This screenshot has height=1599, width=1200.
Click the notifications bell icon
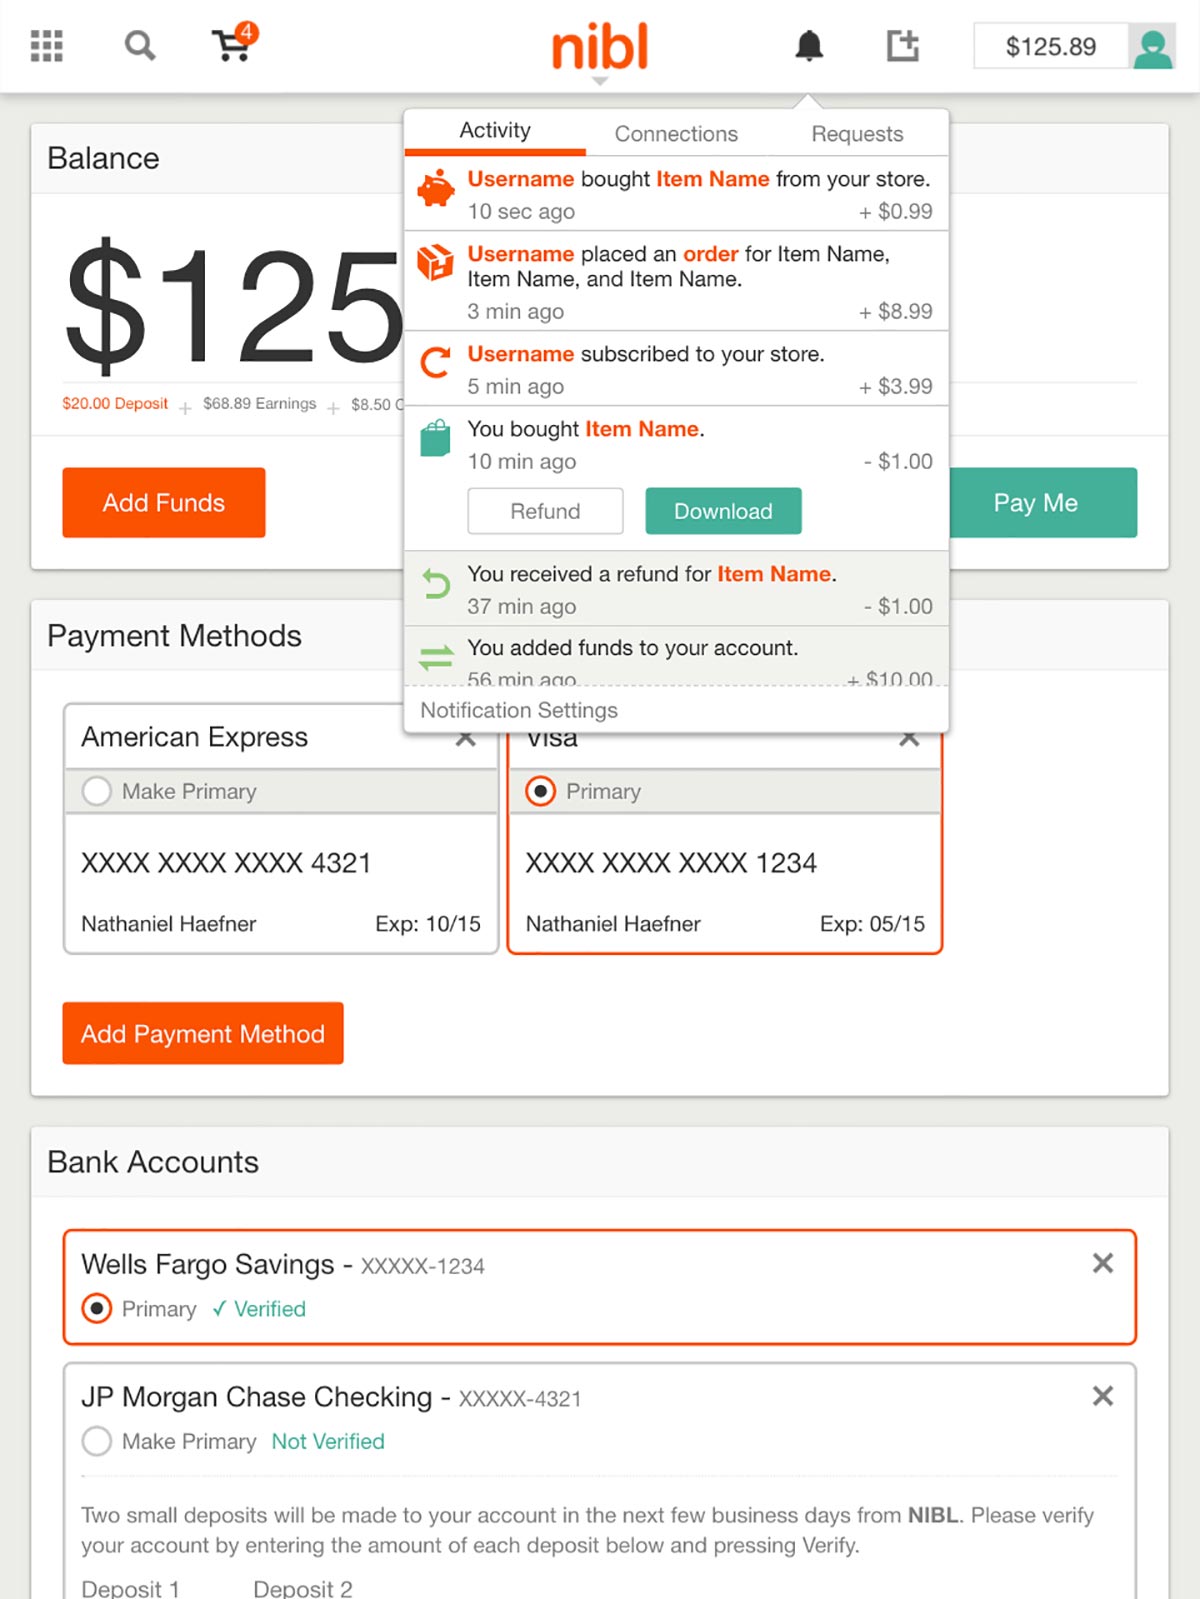pos(809,45)
